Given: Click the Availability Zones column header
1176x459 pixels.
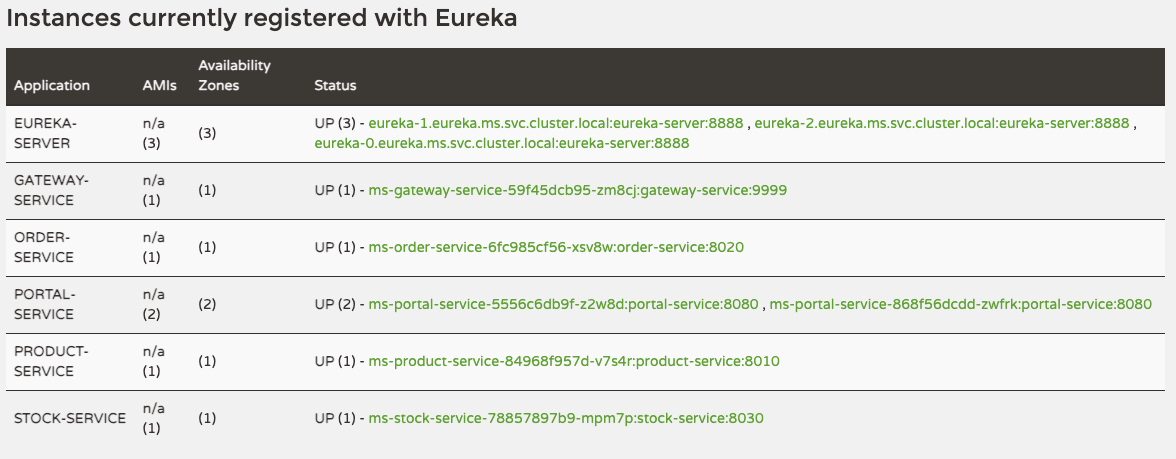Looking at the screenshot, I should (235, 76).
